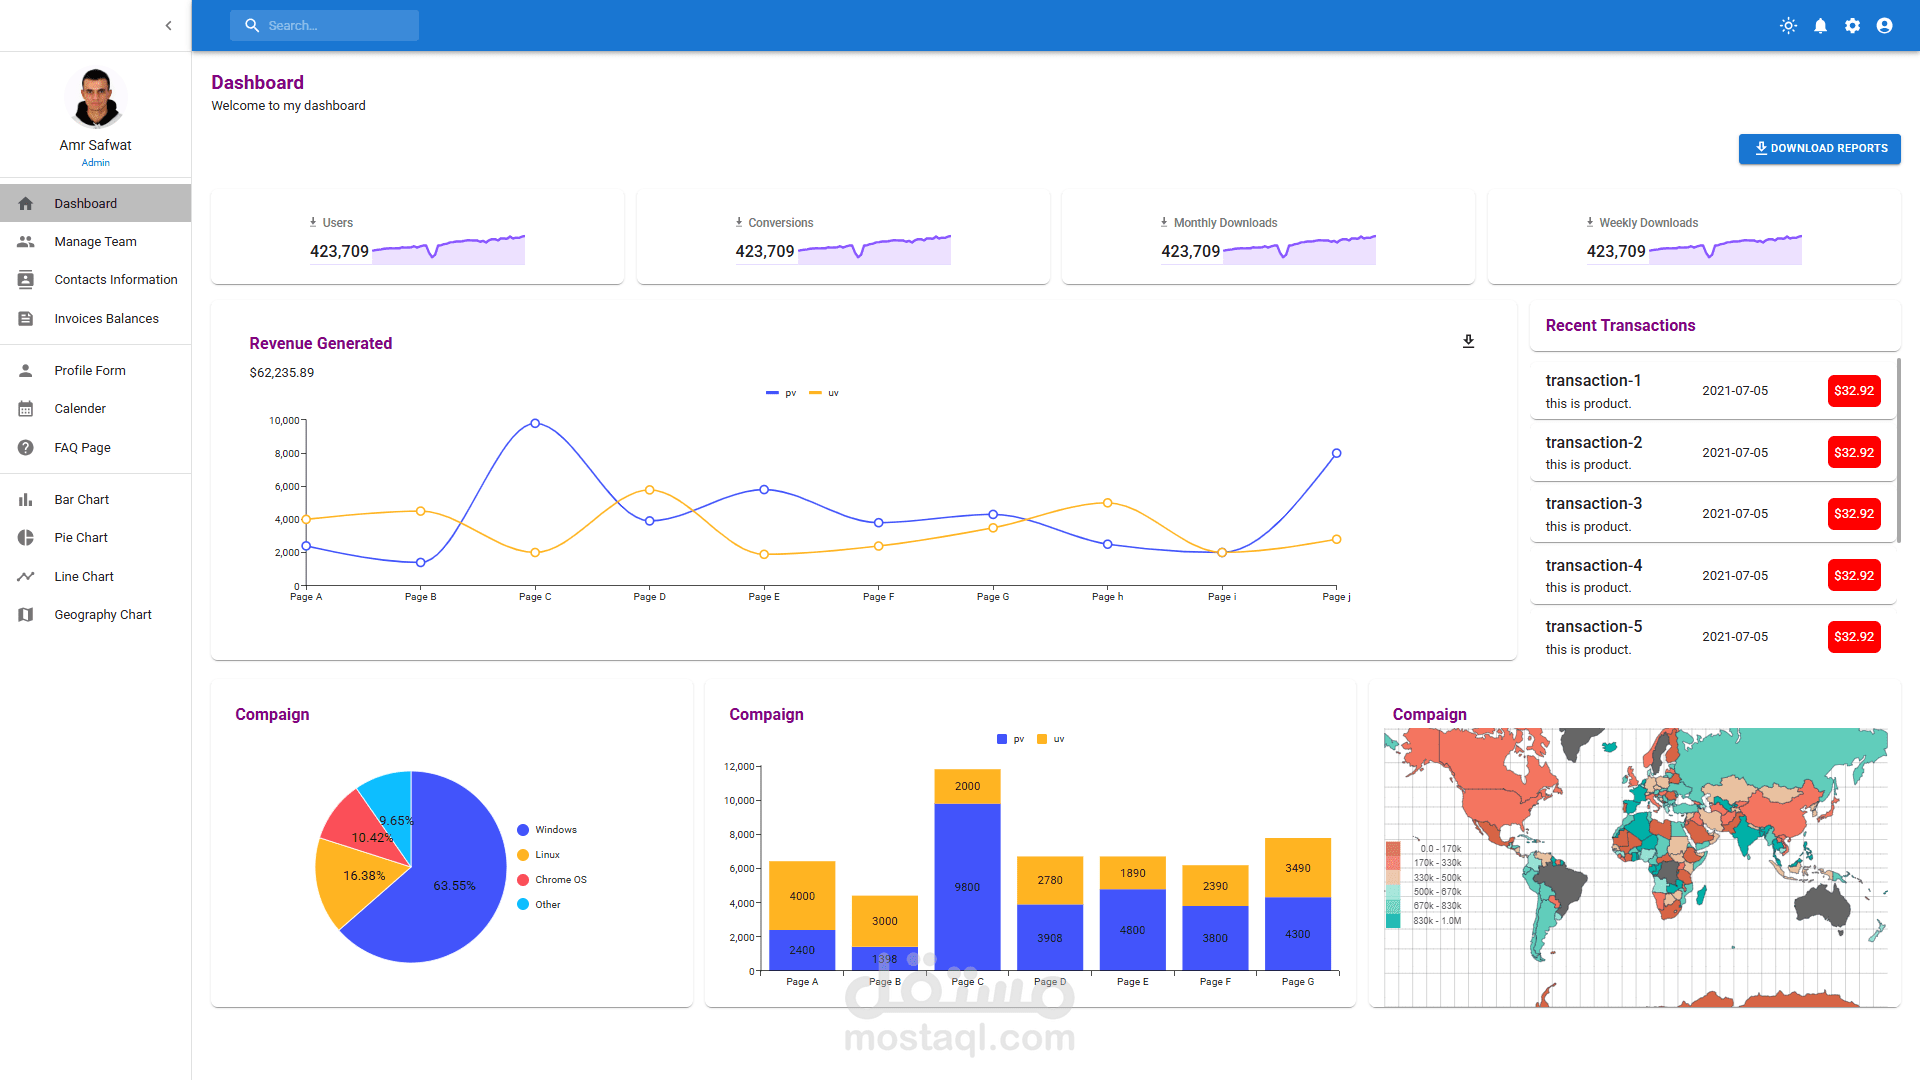The width and height of the screenshot is (1920, 1080).
Task: Click the Download Reports button
Action: pos(1819,148)
